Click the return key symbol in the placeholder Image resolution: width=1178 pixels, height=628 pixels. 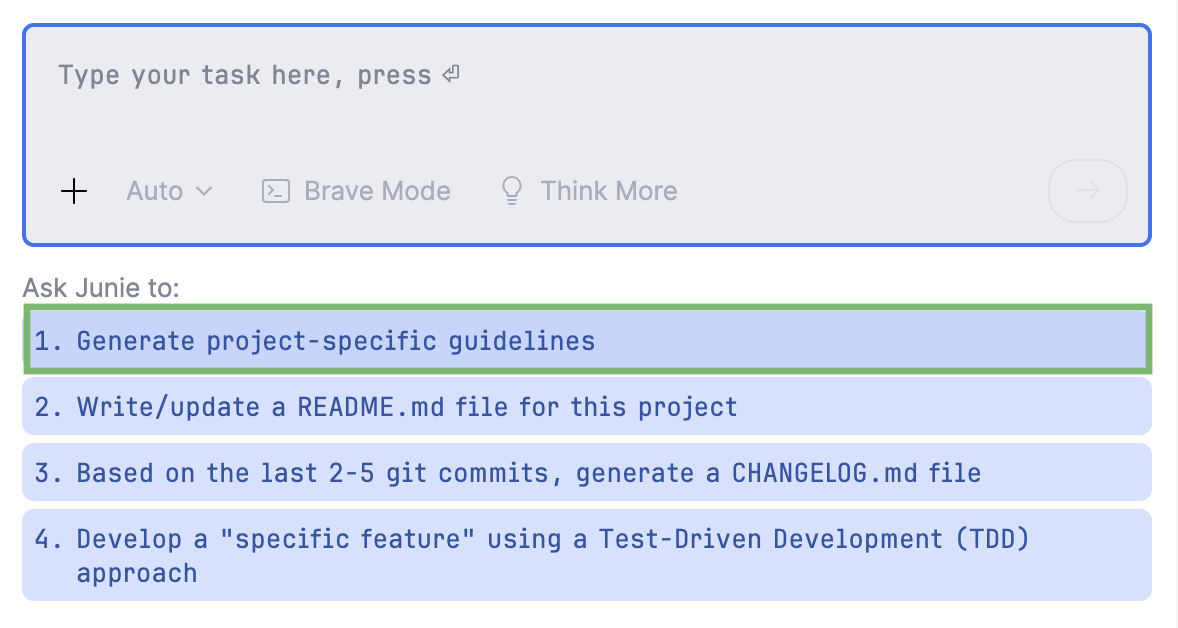[x=449, y=73]
